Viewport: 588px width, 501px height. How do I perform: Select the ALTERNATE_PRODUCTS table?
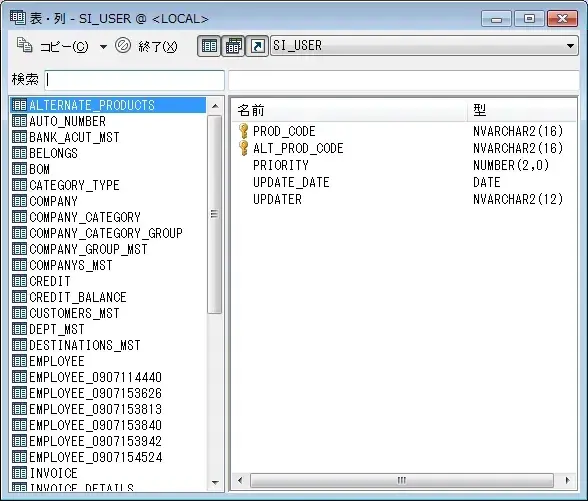(108, 105)
